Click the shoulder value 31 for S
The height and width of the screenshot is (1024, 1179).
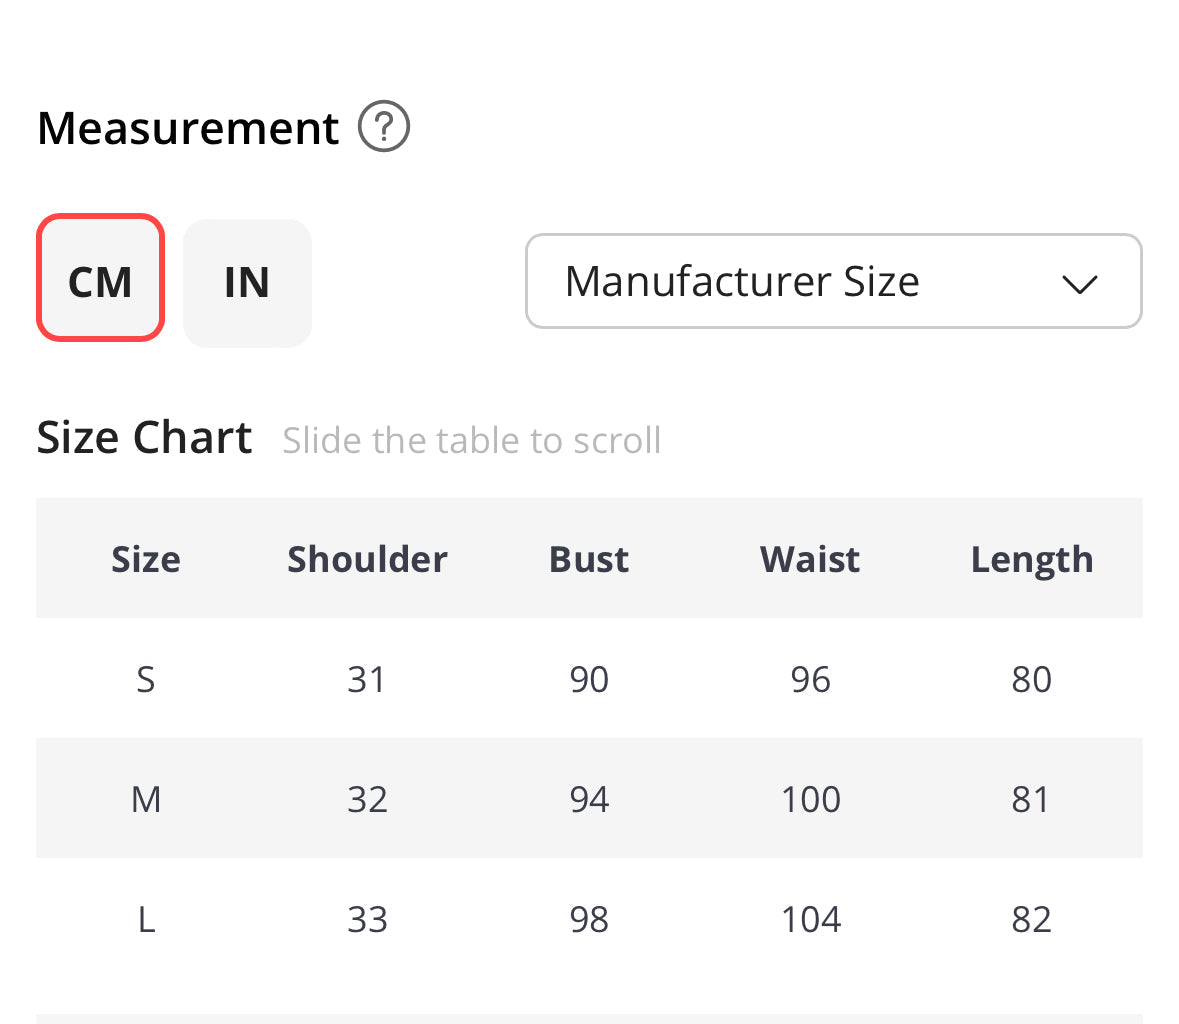coord(367,679)
